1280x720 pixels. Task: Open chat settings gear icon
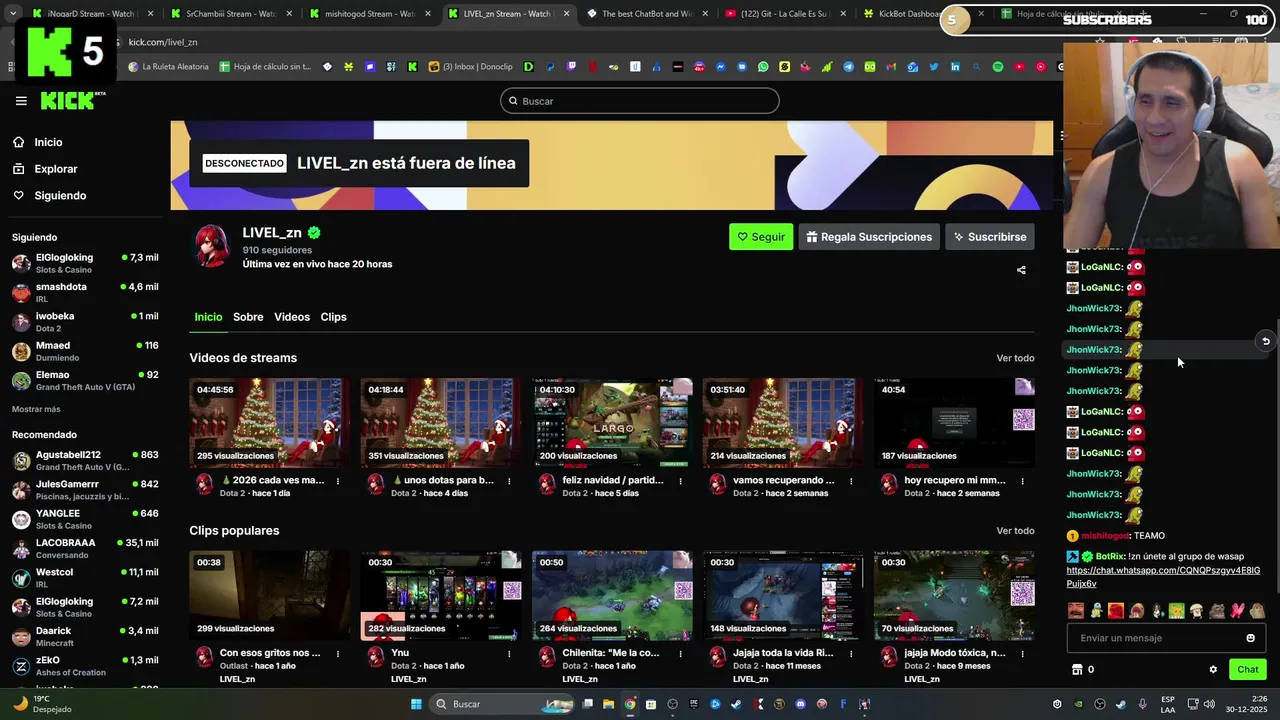(1213, 670)
